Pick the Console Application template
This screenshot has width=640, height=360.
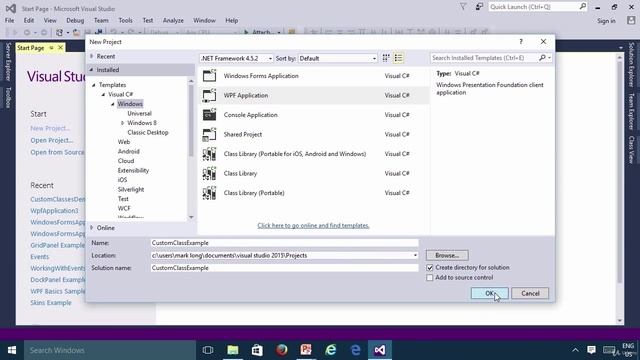pos(313,115)
